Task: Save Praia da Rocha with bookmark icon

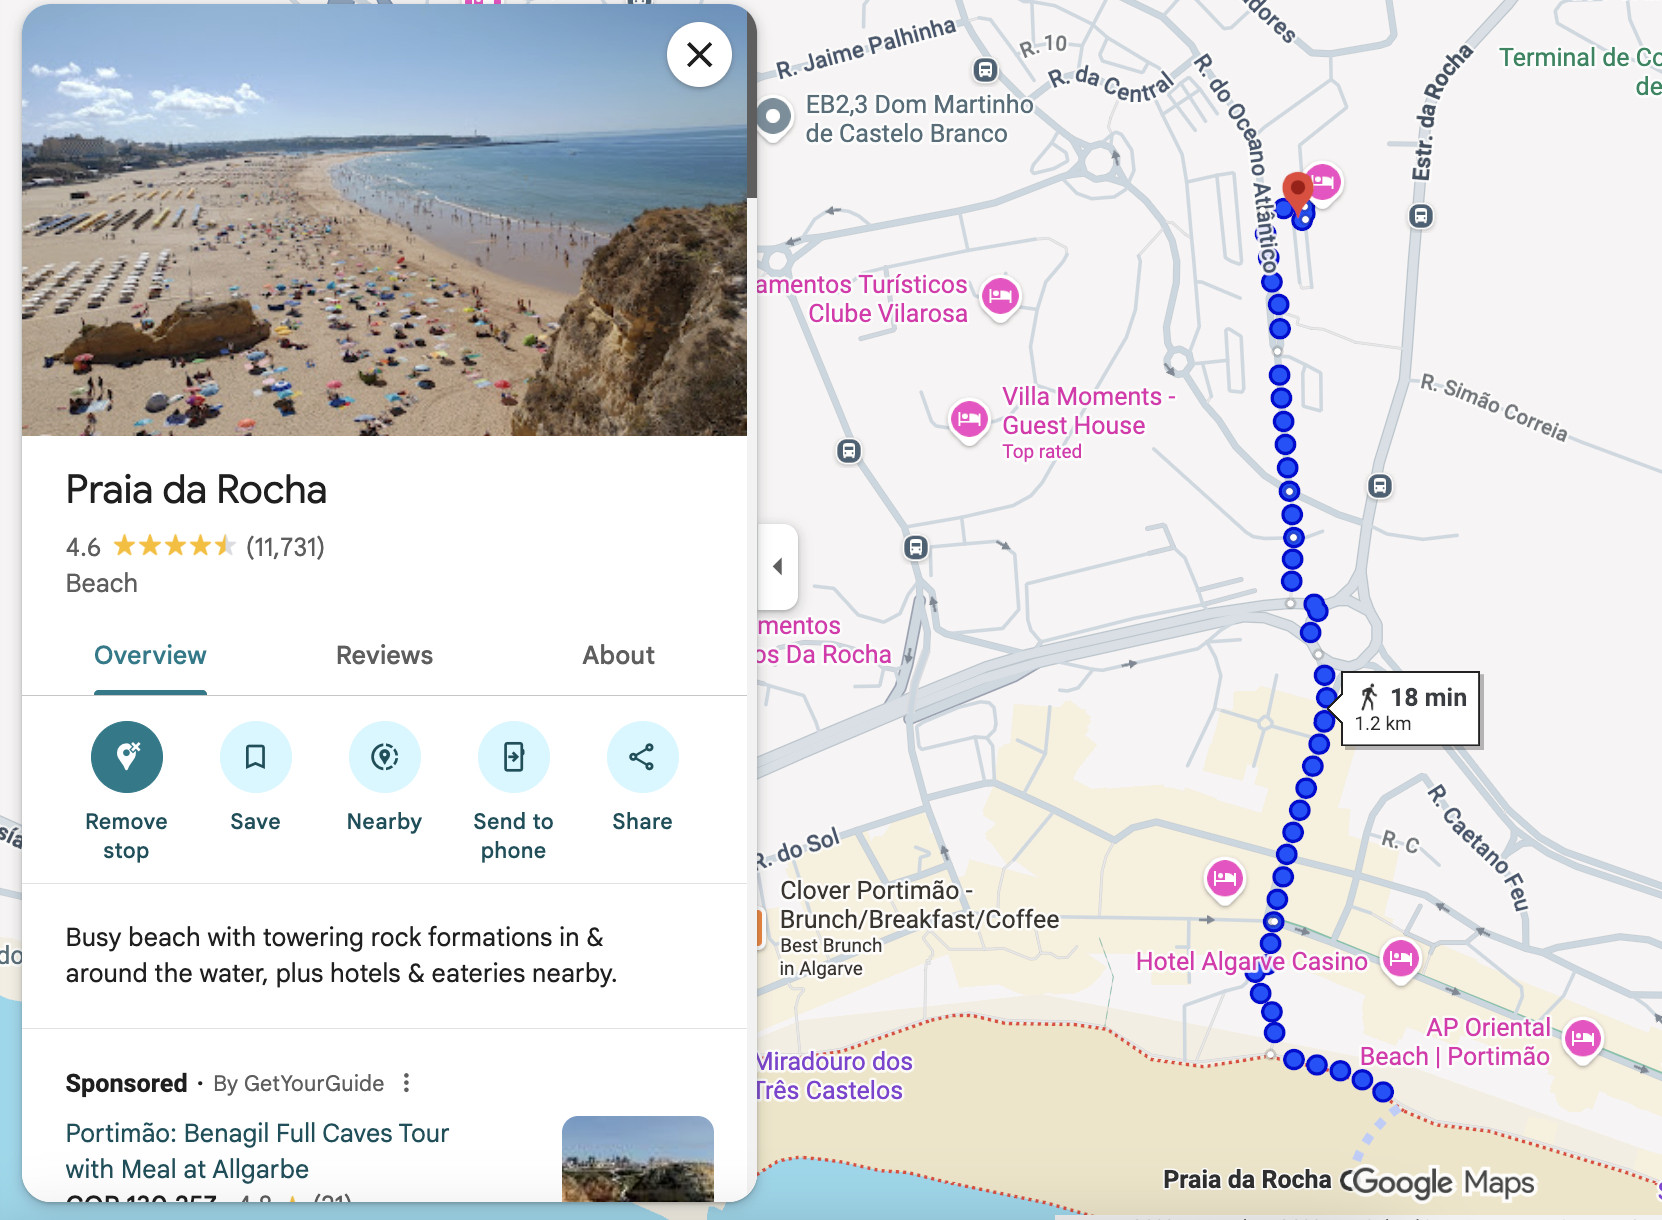Action: (255, 757)
